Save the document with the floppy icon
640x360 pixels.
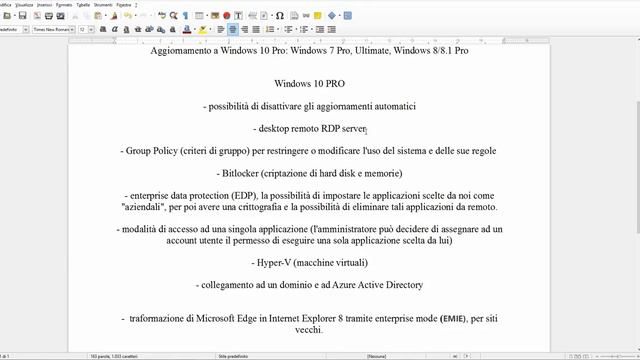(x=22, y=16)
